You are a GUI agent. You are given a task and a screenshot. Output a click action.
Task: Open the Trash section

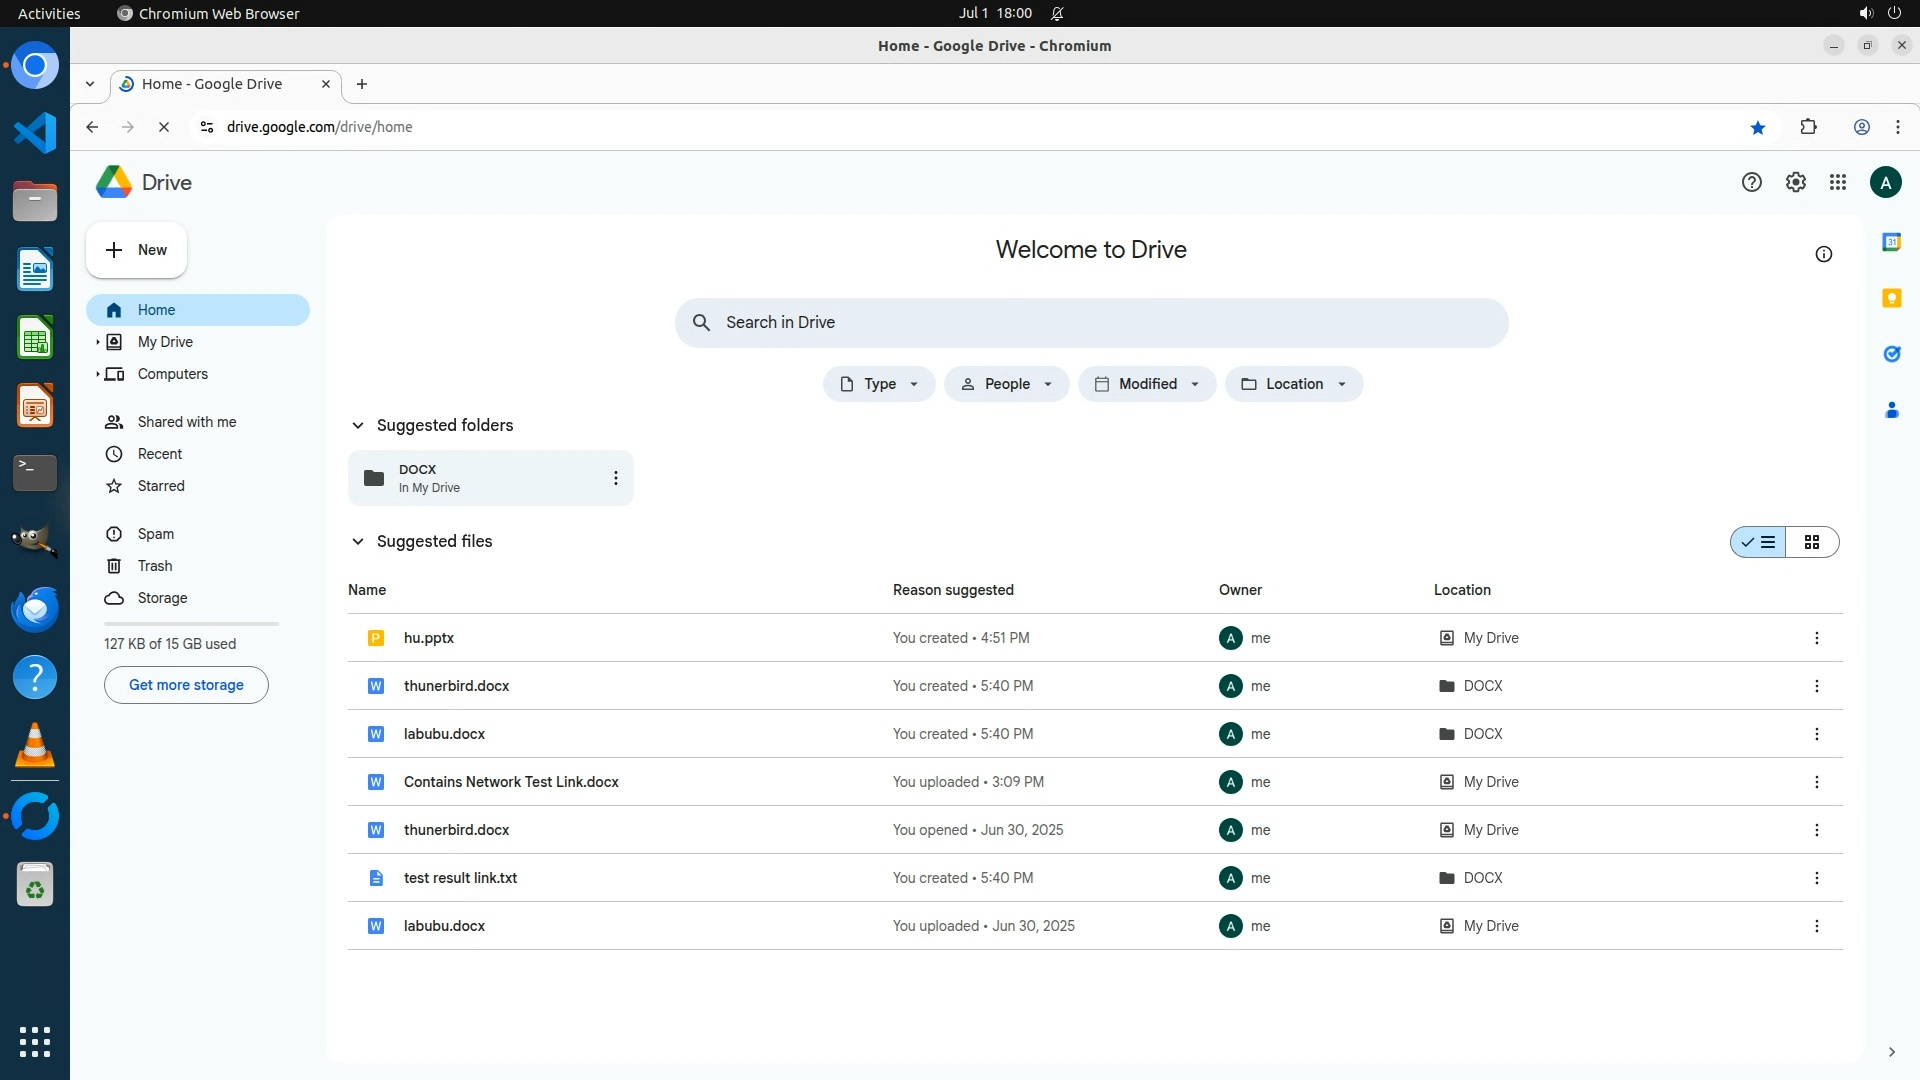click(154, 566)
